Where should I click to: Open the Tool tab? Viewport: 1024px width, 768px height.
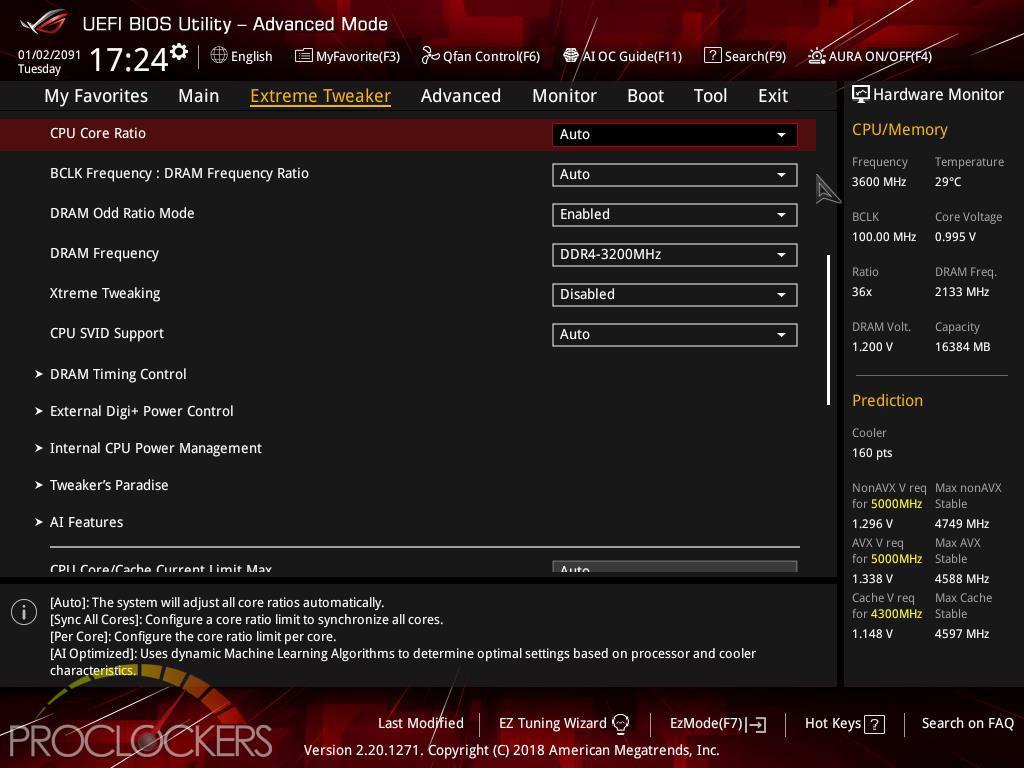tap(711, 96)
